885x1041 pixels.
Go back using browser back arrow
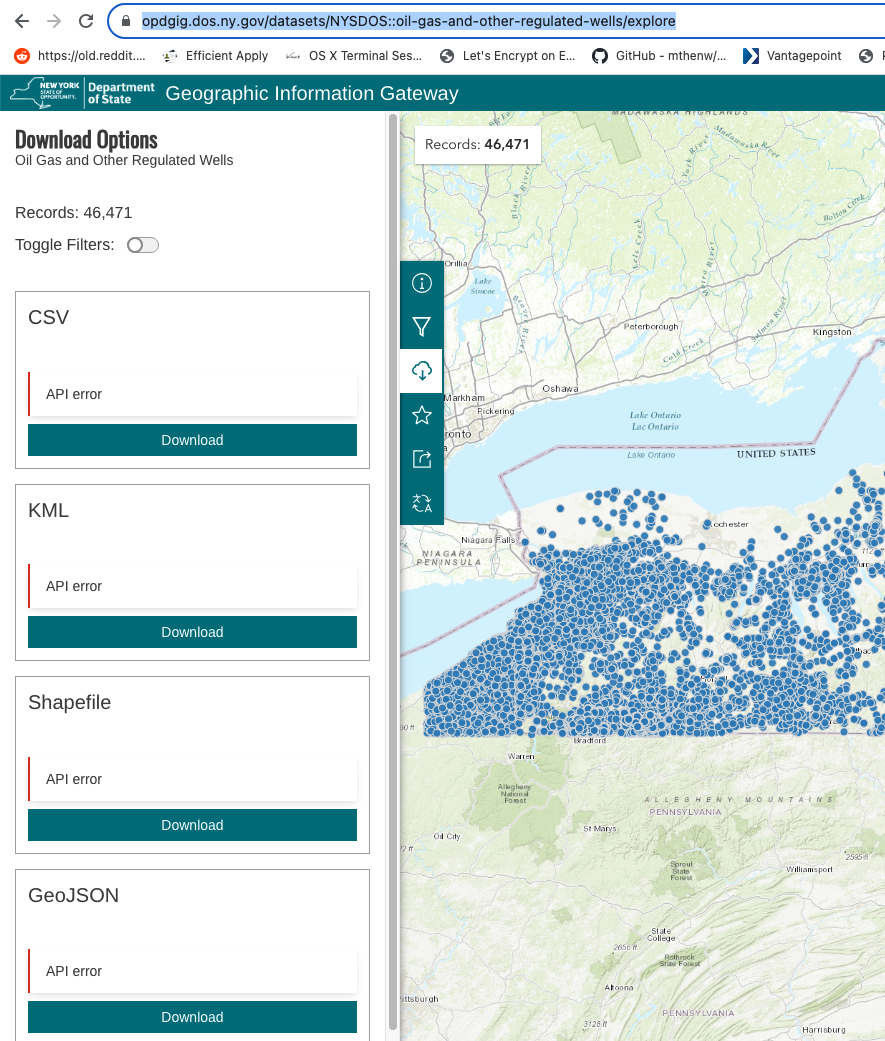22,21
